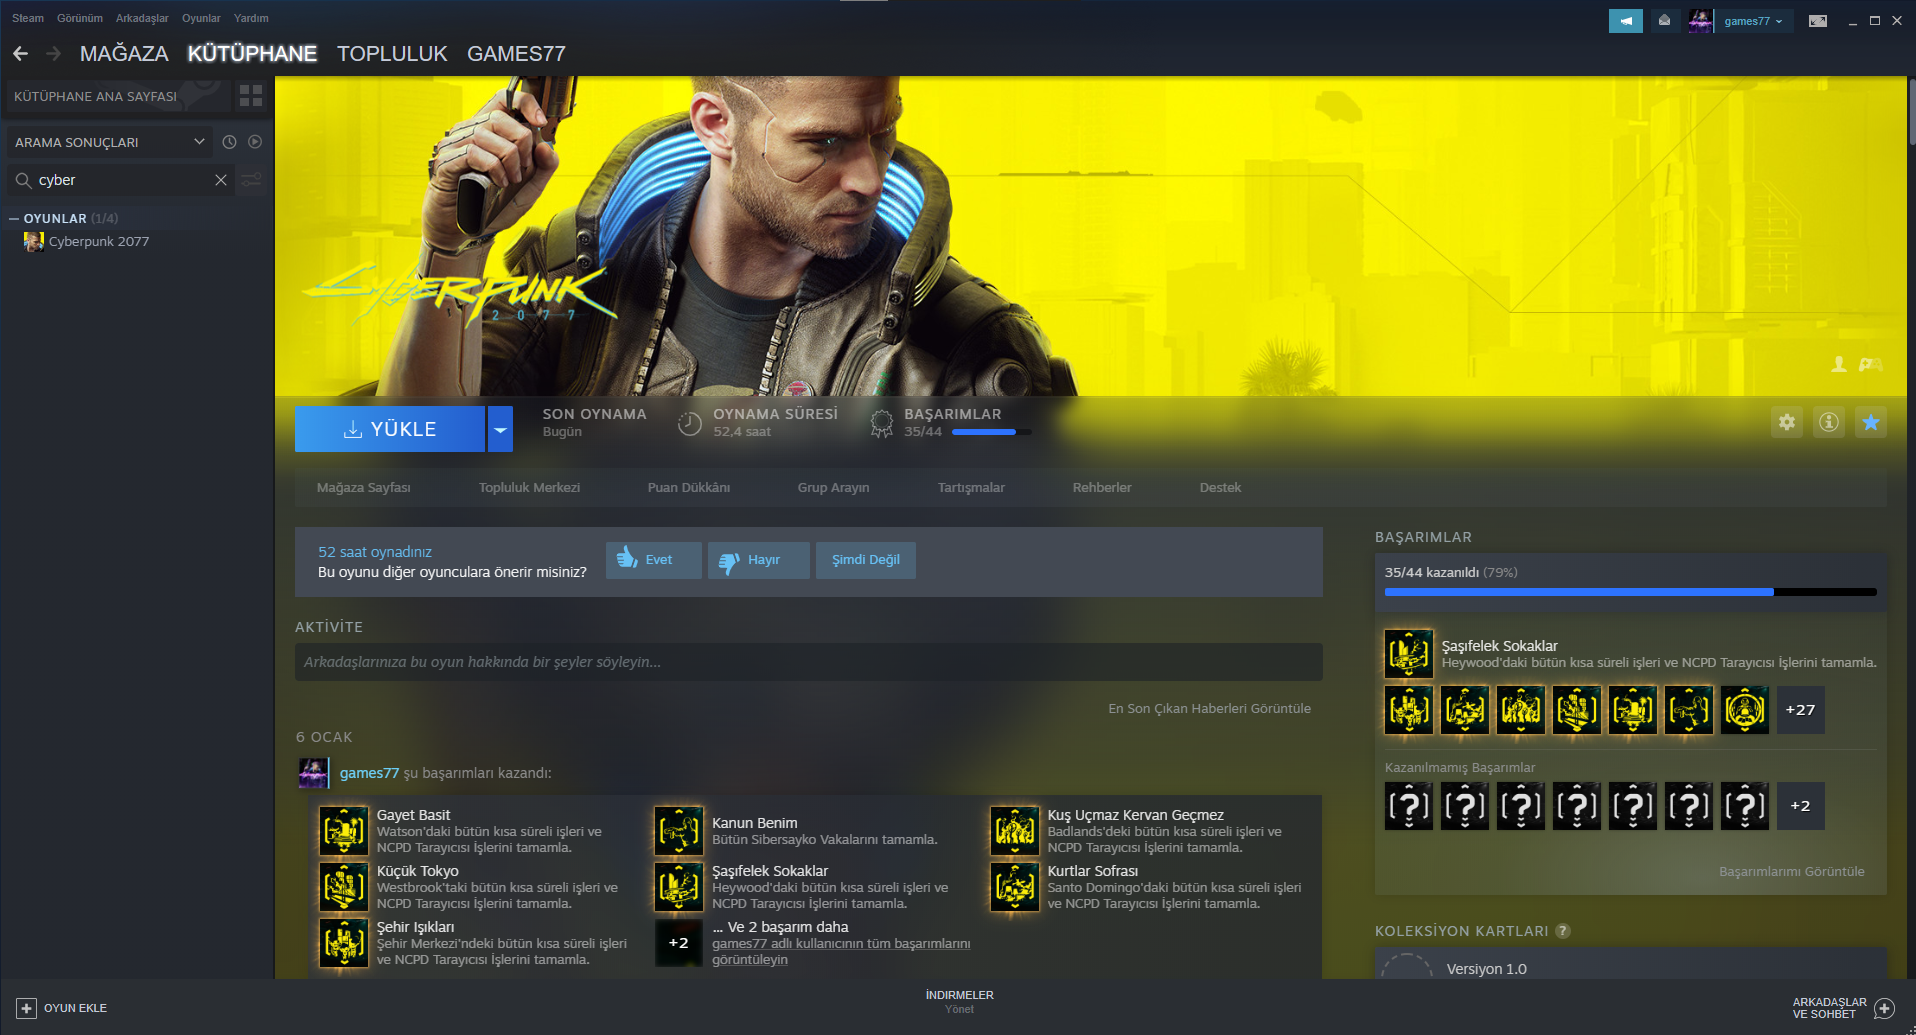Switch to the Mağaza tab

[x=124, y=54]
